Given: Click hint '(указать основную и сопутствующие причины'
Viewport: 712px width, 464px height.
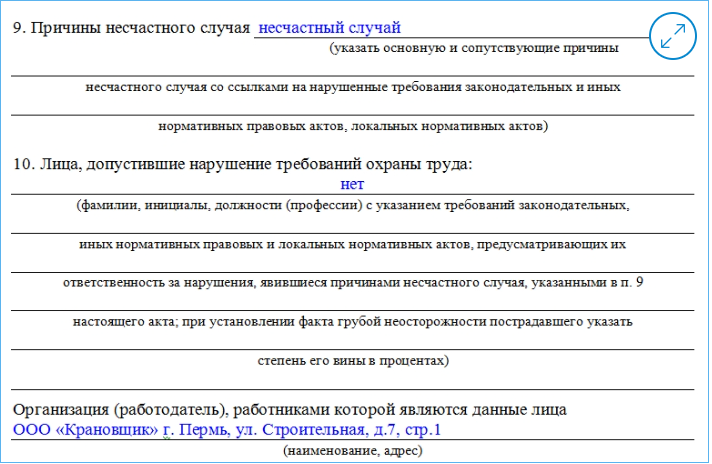Looking at the screenshot, I should [487, 48].
